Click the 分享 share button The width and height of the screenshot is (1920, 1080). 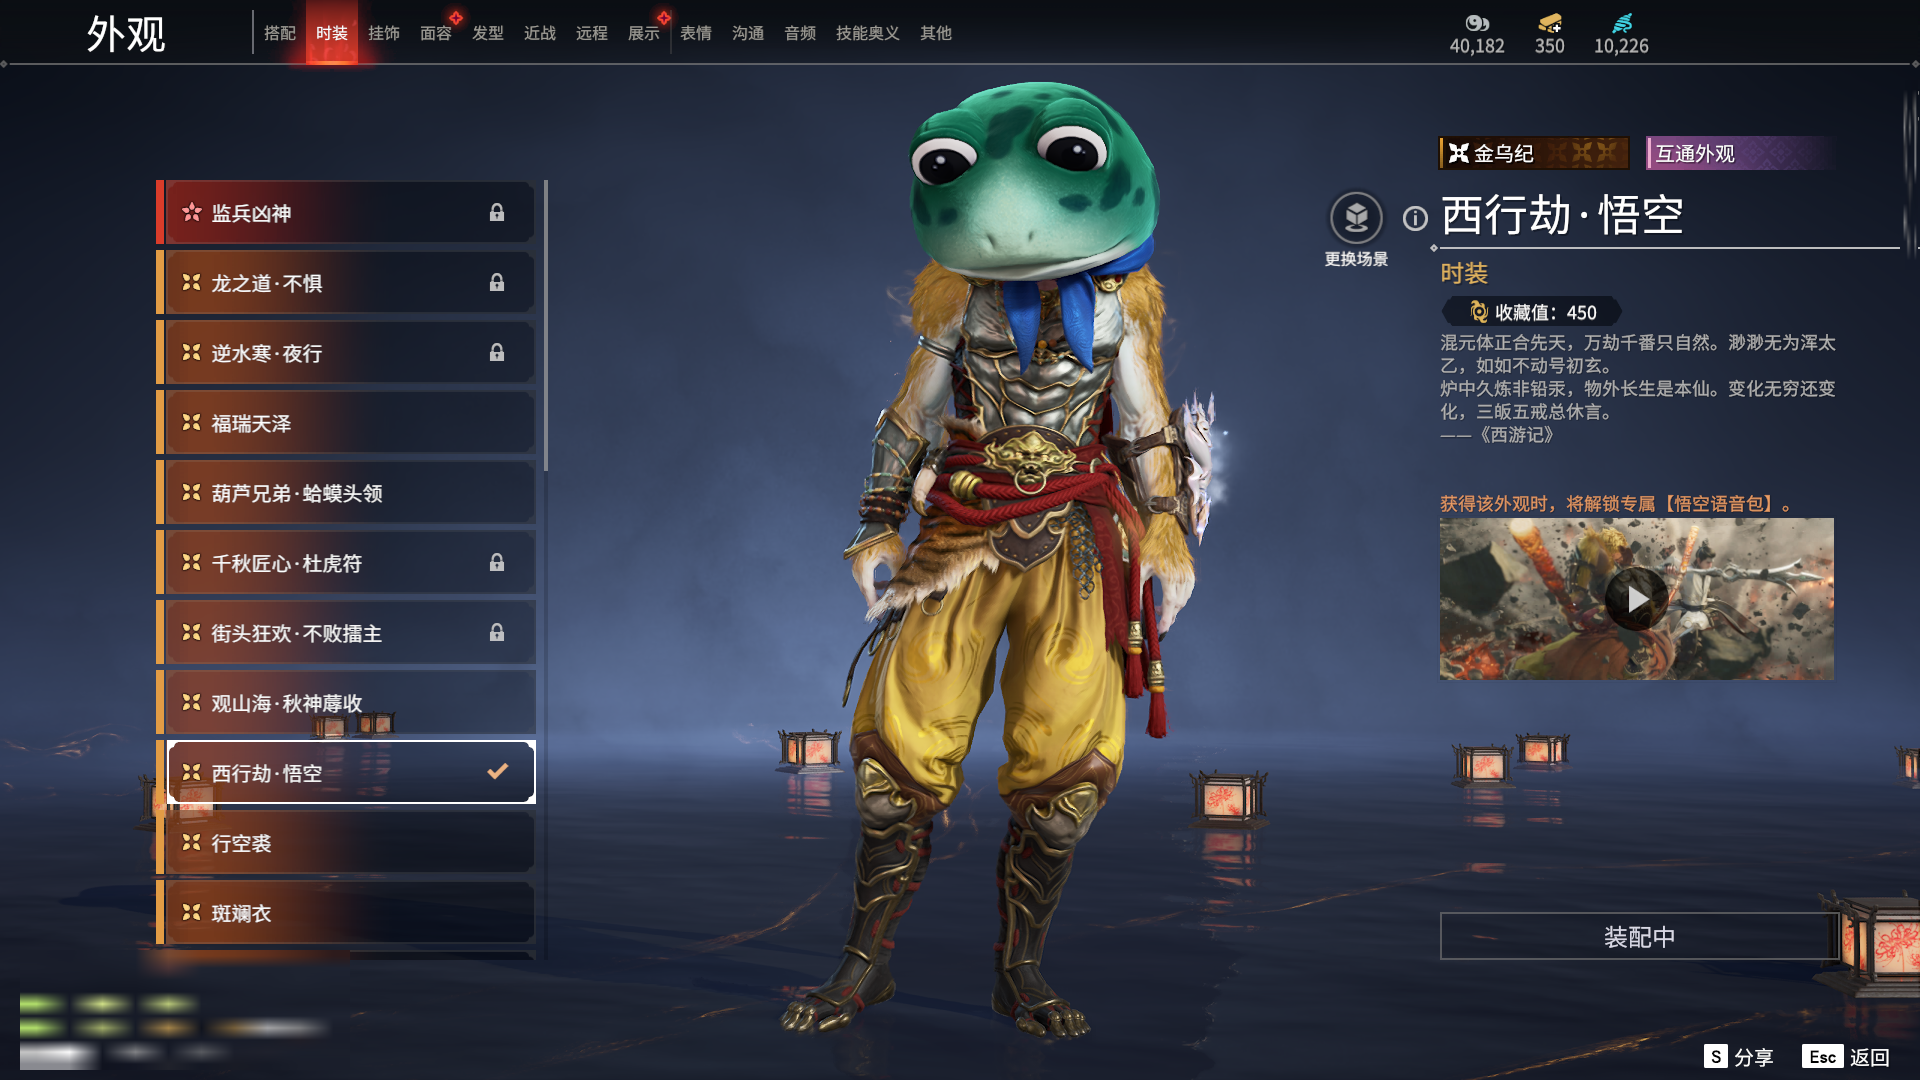click(x=1738, y=1057)
